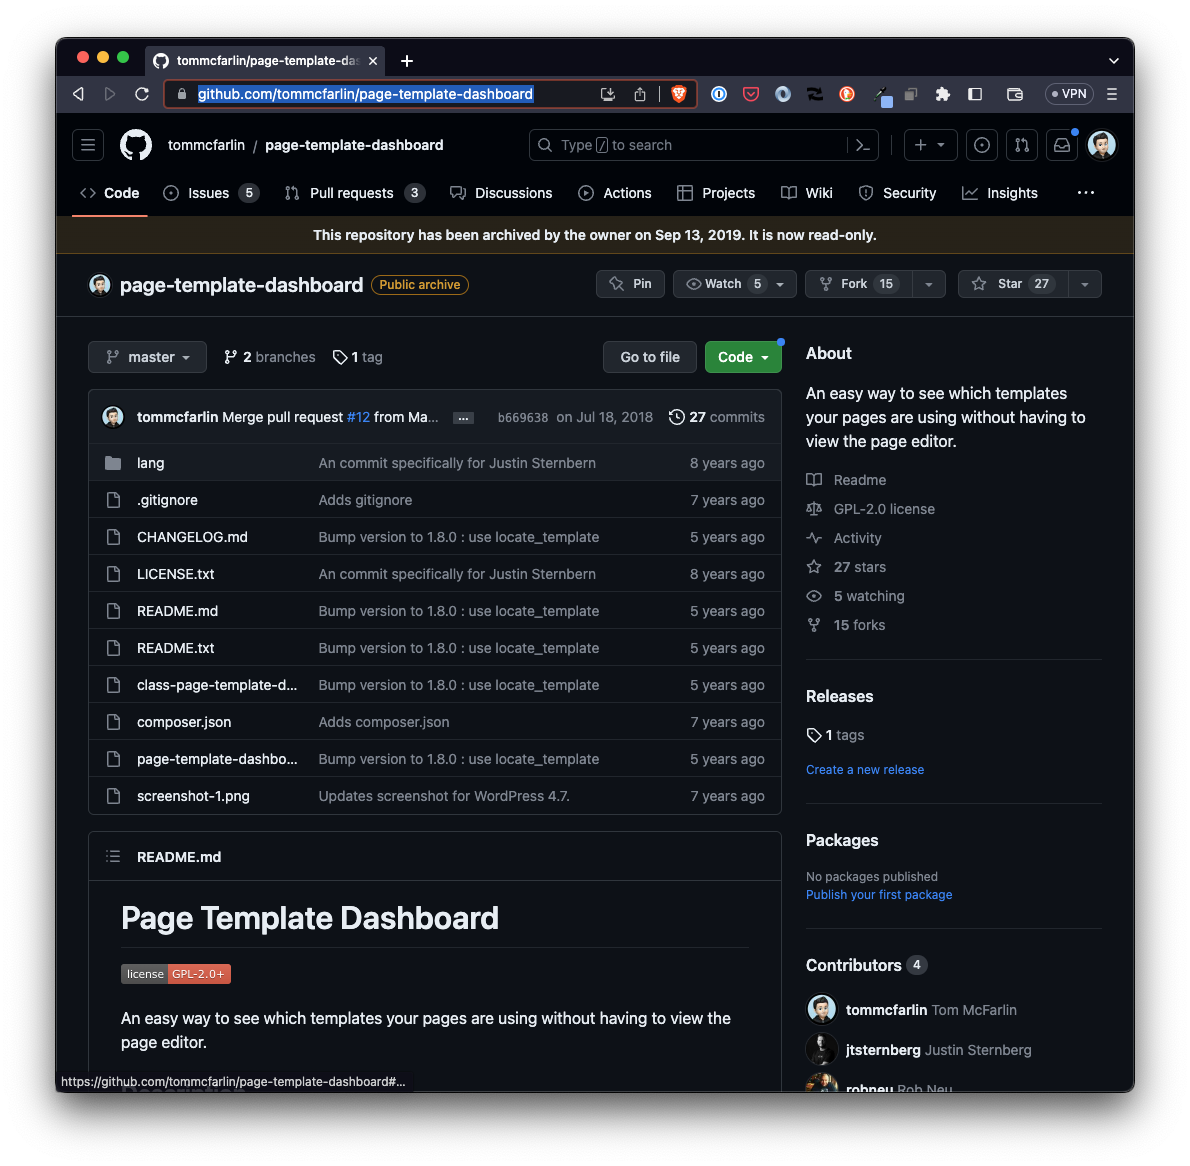Expand the more repository tabs ellipsis menu

point(1086,193)
